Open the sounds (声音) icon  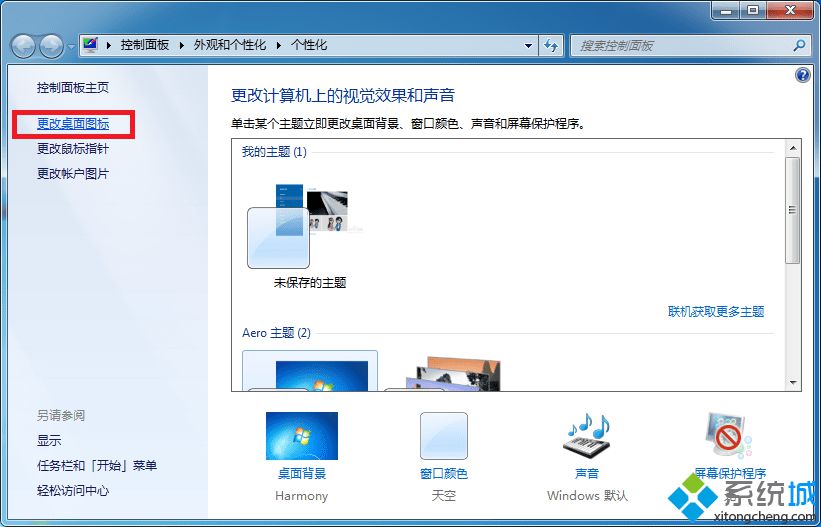point(587,436)
